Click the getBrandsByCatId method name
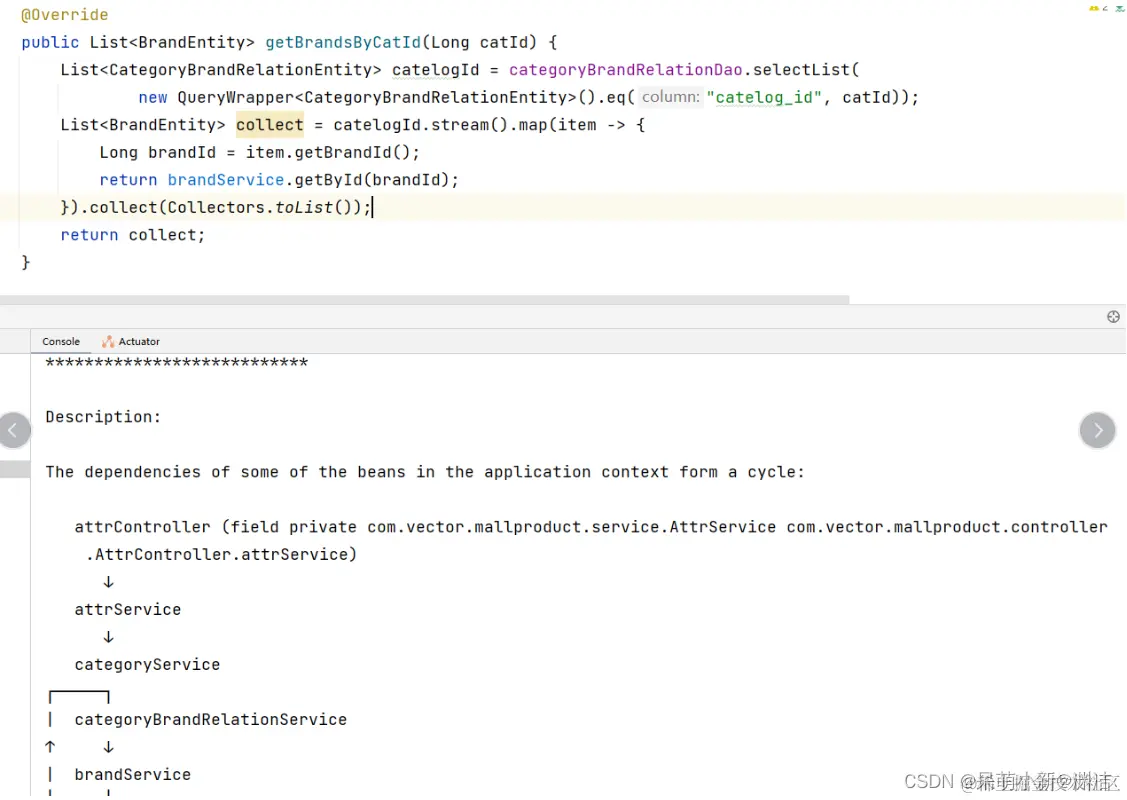The height and width of the screenshot is (800, 1127). [343, 42]
